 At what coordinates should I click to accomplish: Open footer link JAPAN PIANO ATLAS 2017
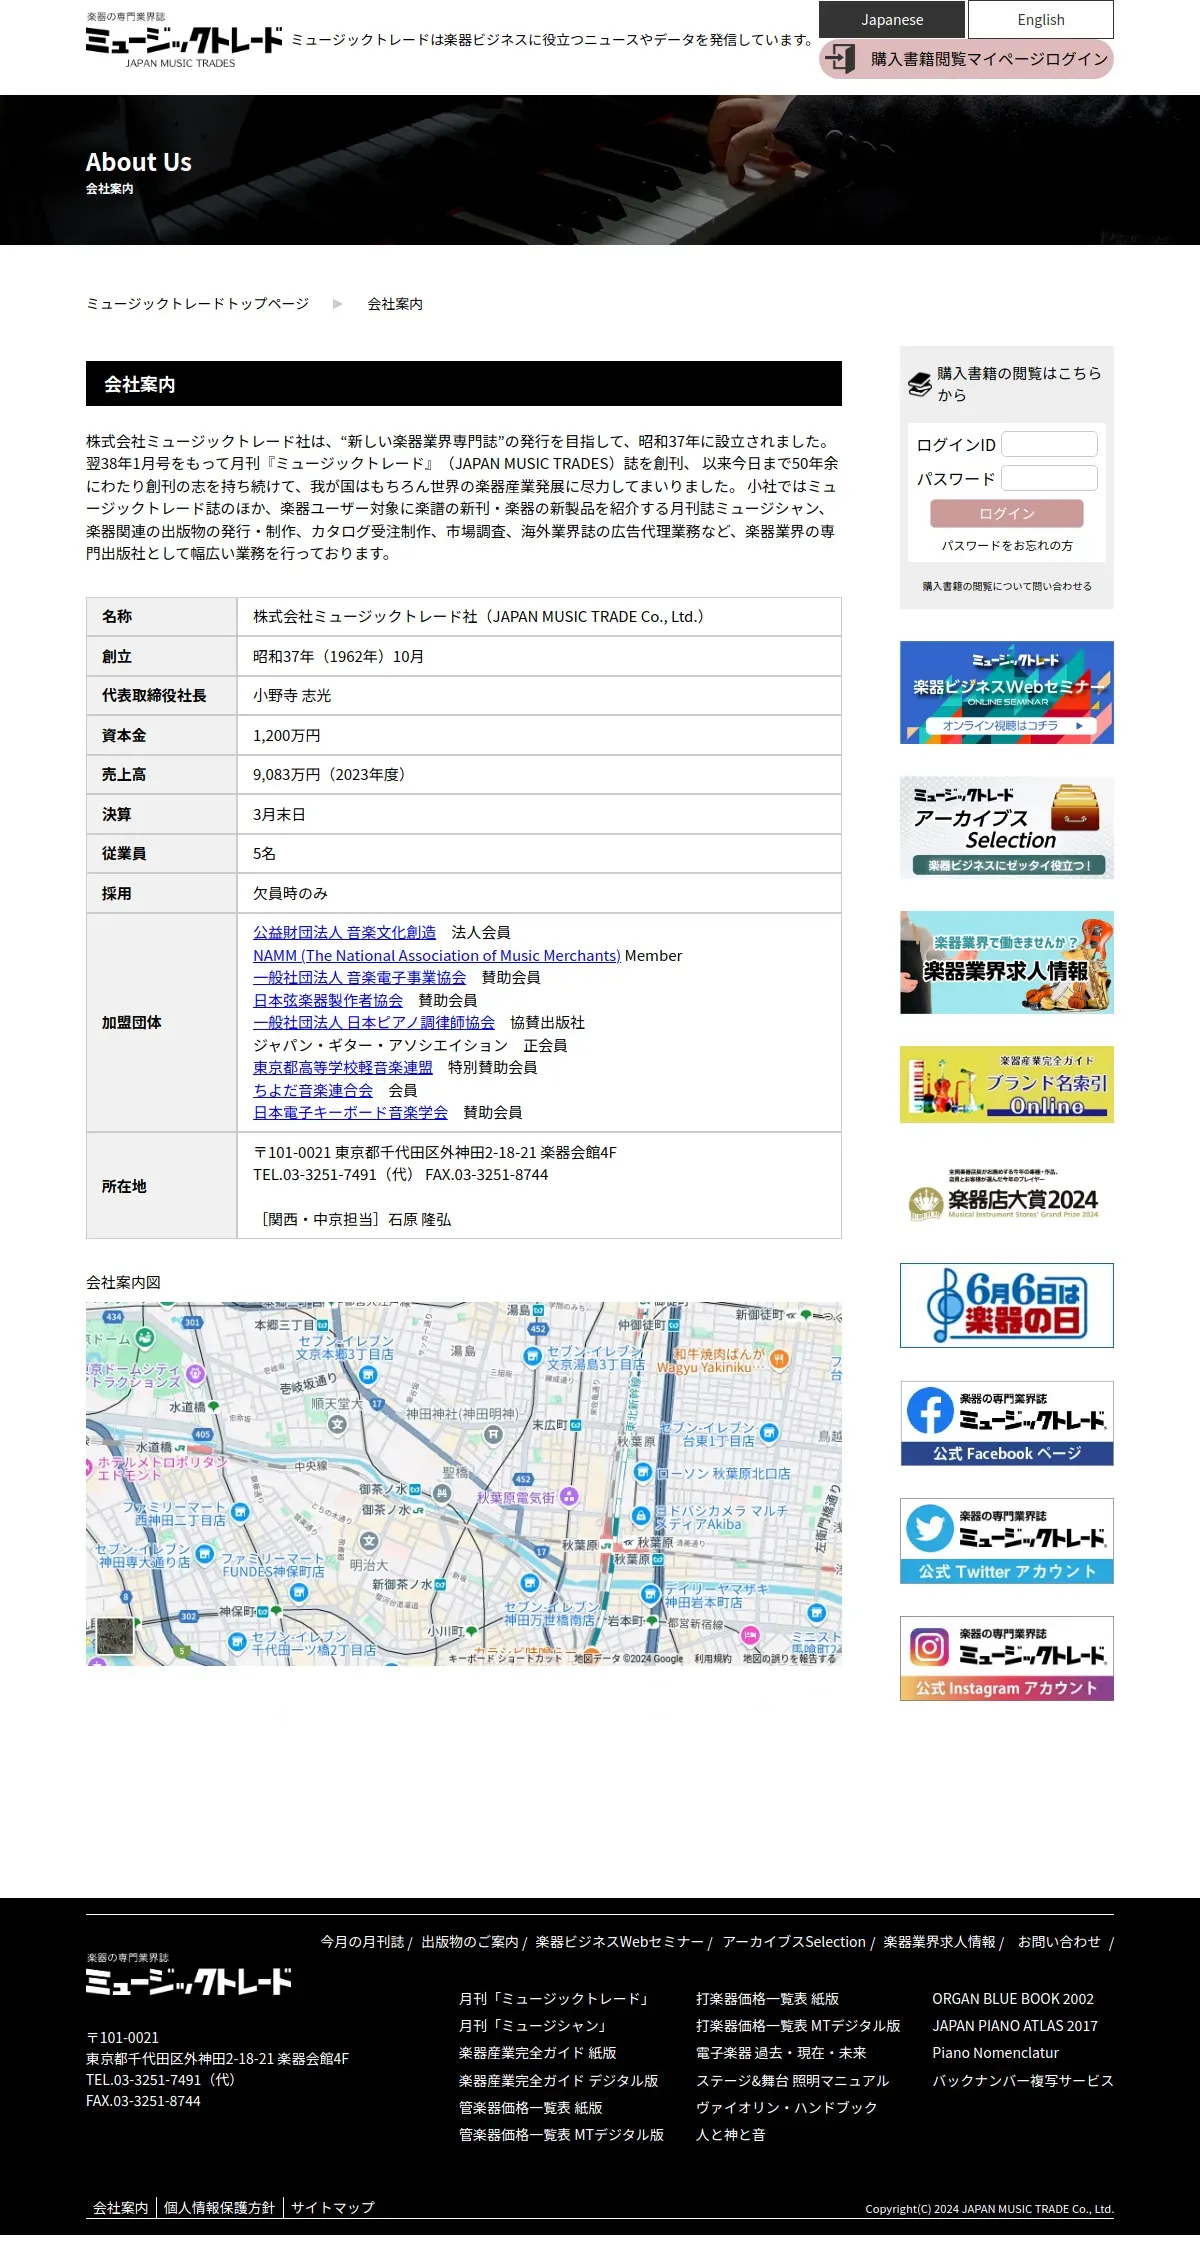(1015, 2026)
